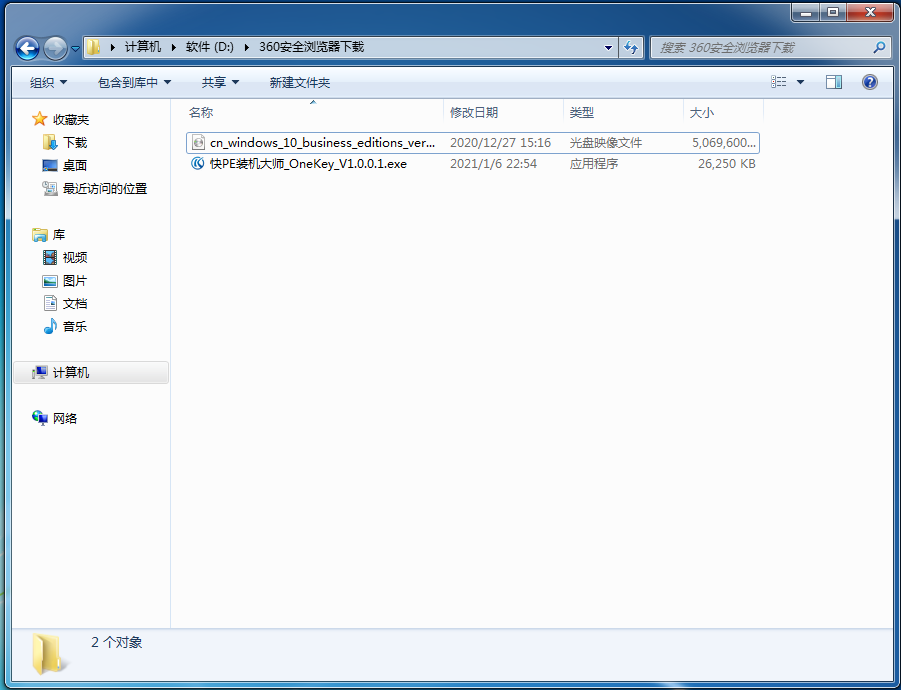Open the 文档 library

tap(75, 303)
